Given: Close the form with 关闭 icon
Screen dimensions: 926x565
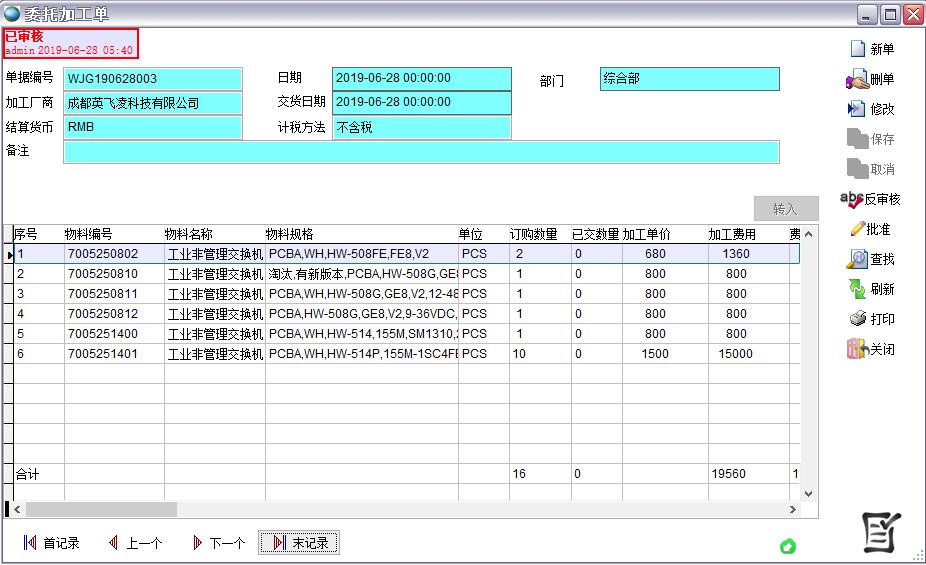Looking at the screenshot, I should [x=857, y=349].
